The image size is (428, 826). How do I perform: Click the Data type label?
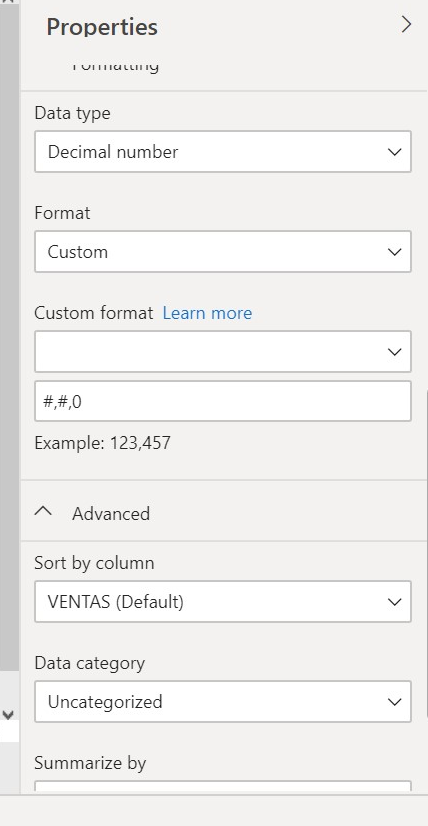72,113
